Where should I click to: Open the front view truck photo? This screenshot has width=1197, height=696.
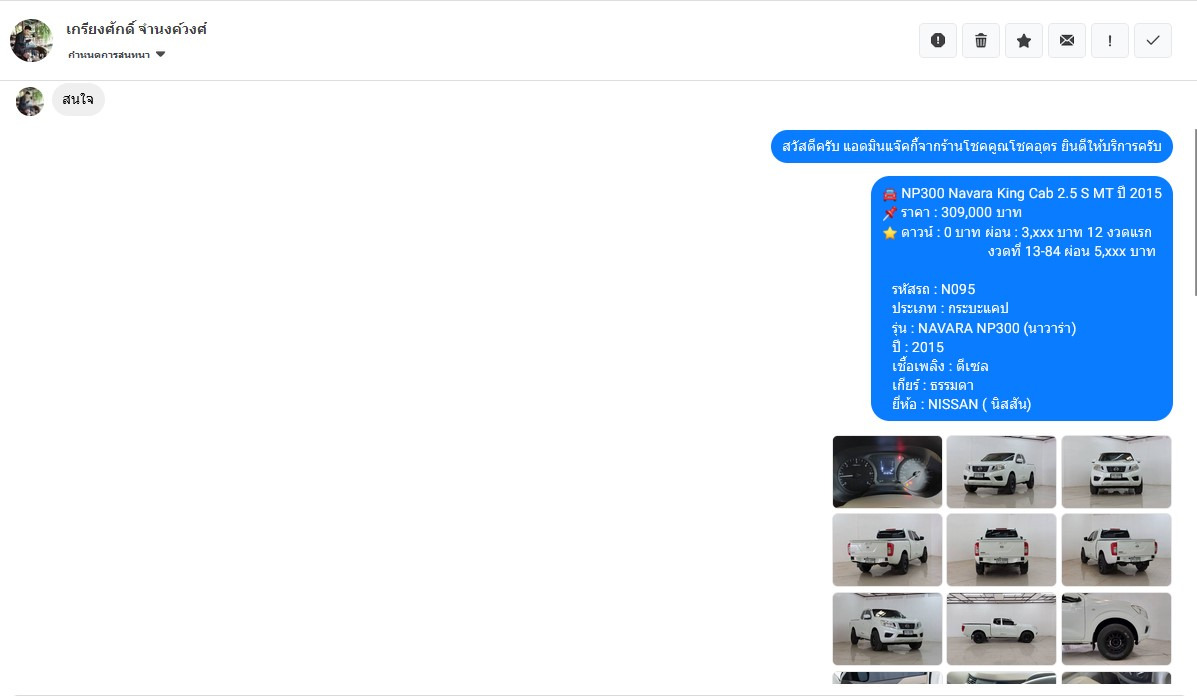(1116, 472)
